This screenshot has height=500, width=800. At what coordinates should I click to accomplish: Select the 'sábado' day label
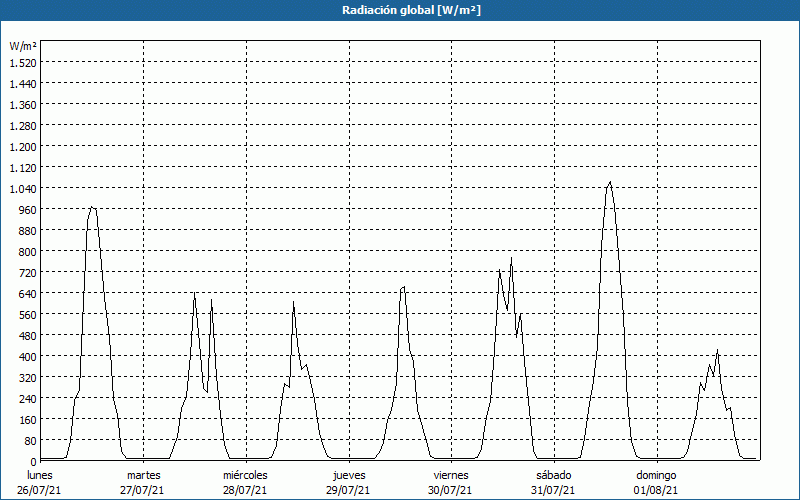pyautogui.click(x=554, y=475)
